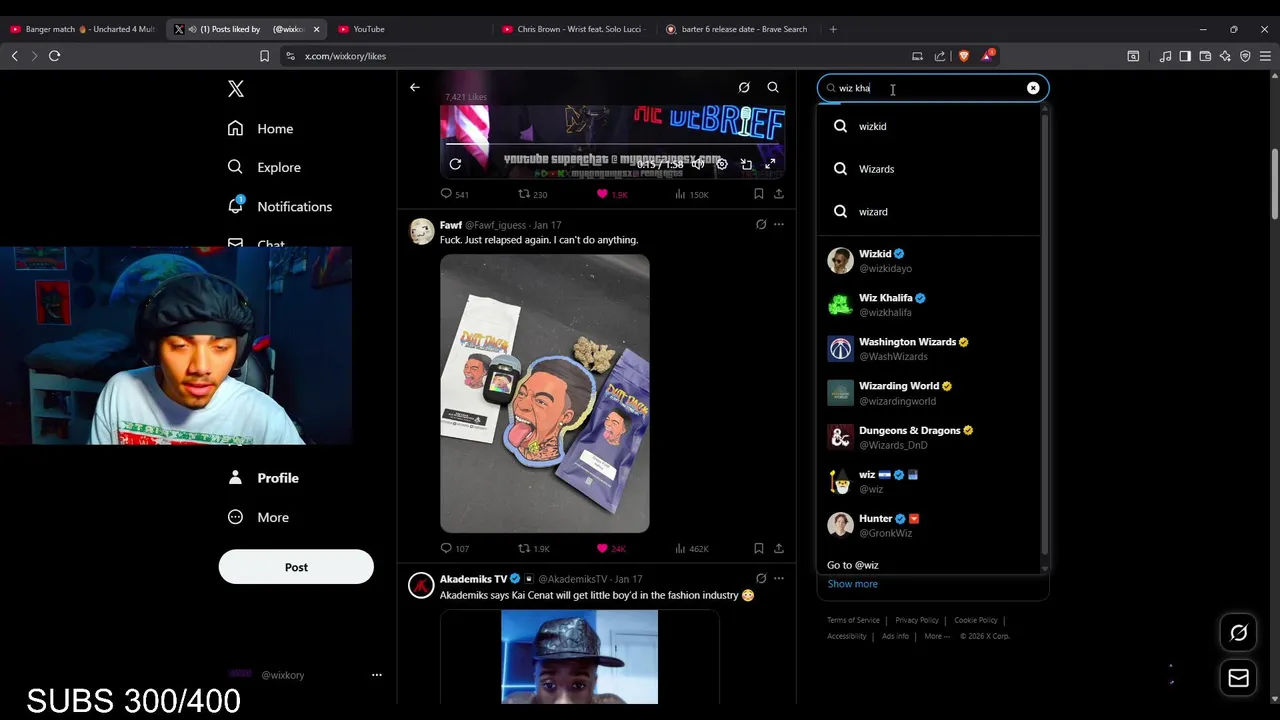1280x720 pixels.
Task: Open the account menu dots beside @wixkory
Action: tap(377, 675)
